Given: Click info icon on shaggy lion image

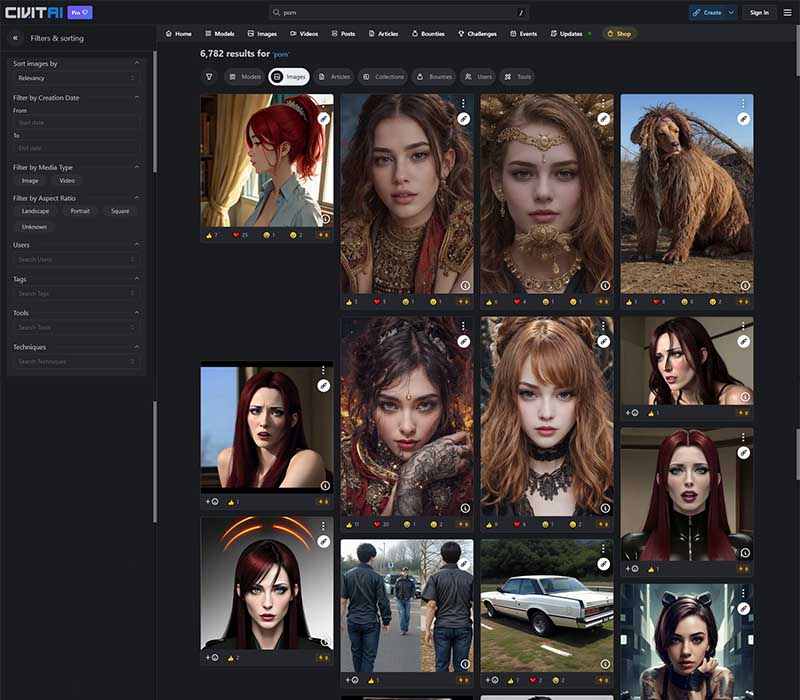Looking at the screenshot, I should click(x=744, y=285).
